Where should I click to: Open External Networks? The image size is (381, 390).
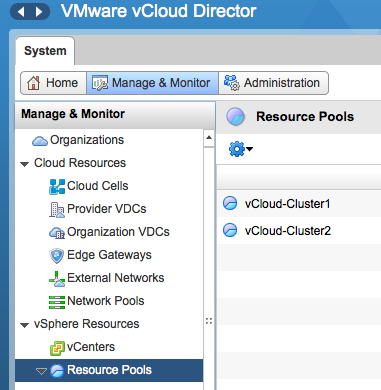(116, 278)
